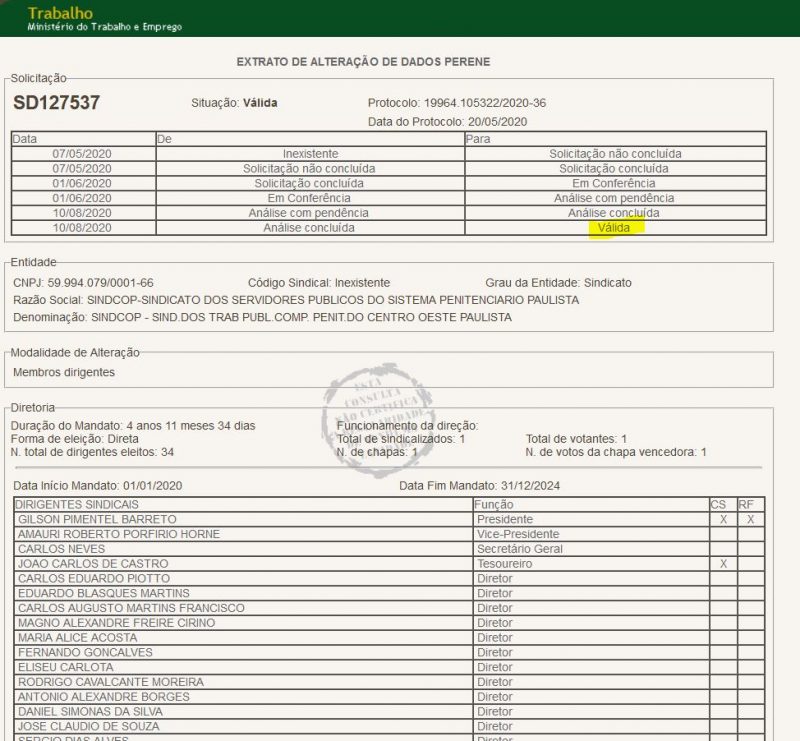Click 'Análise concluída' in the De column
Viewport: 800px width, 741px height.
tap(310, 228)
